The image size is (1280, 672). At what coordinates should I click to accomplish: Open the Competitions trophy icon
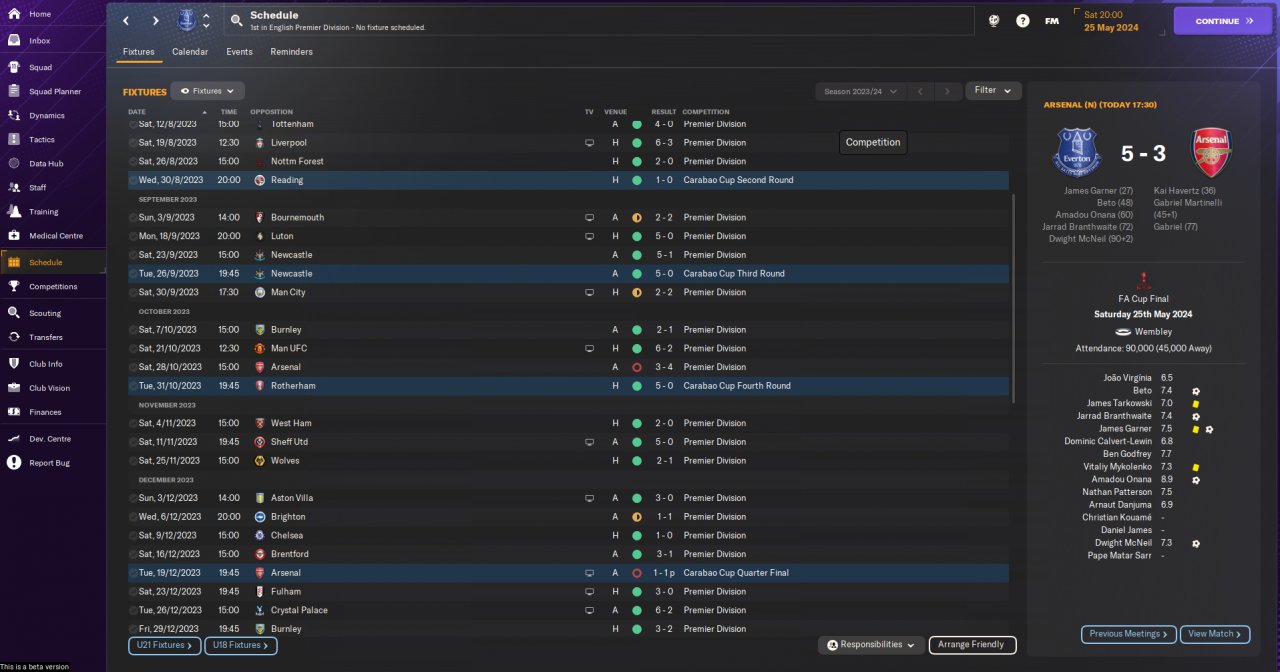14,286
